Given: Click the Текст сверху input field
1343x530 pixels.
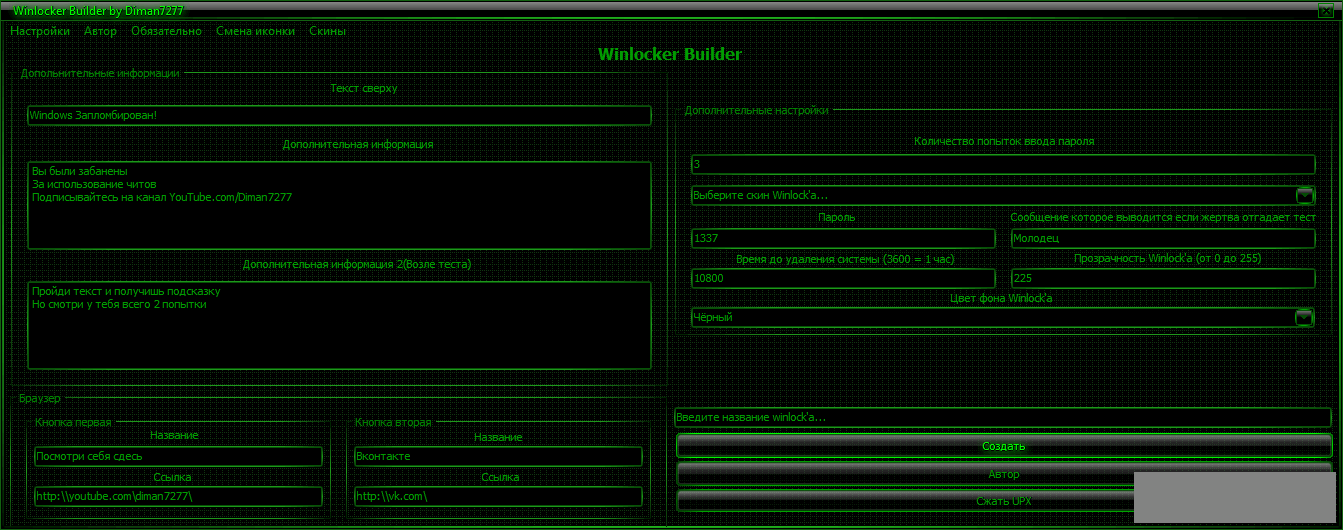Looking at the screenshot, I should [x=339, y=116].
